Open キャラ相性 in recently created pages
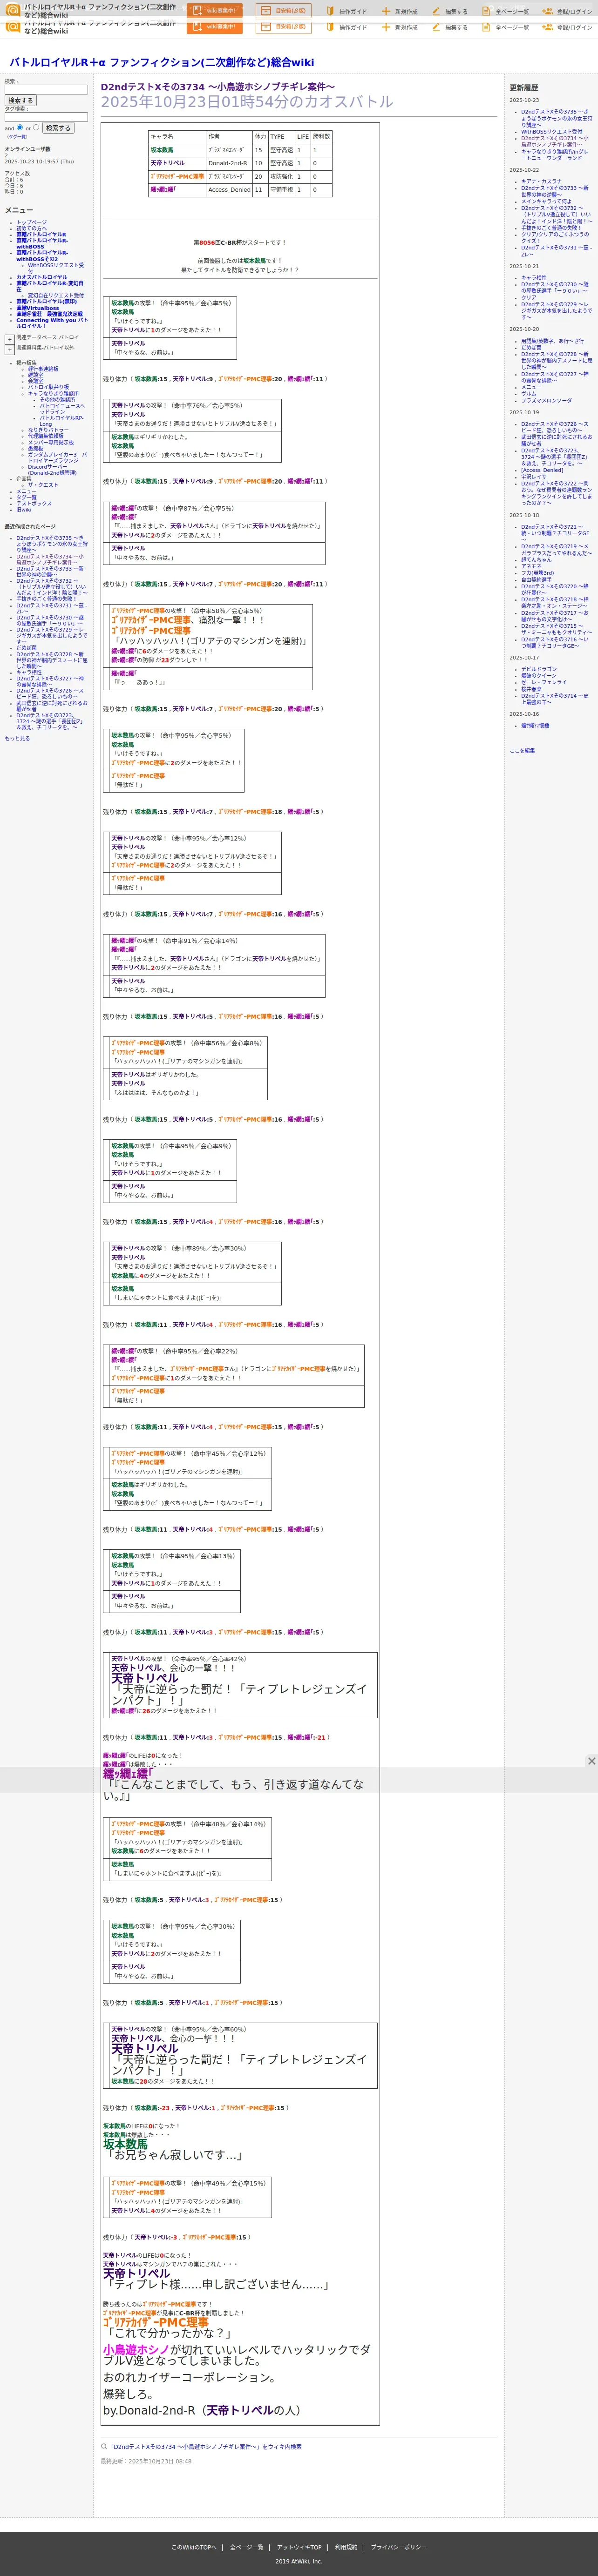The height and width of the screenshot is (2576, 598). tap(29, 672)
